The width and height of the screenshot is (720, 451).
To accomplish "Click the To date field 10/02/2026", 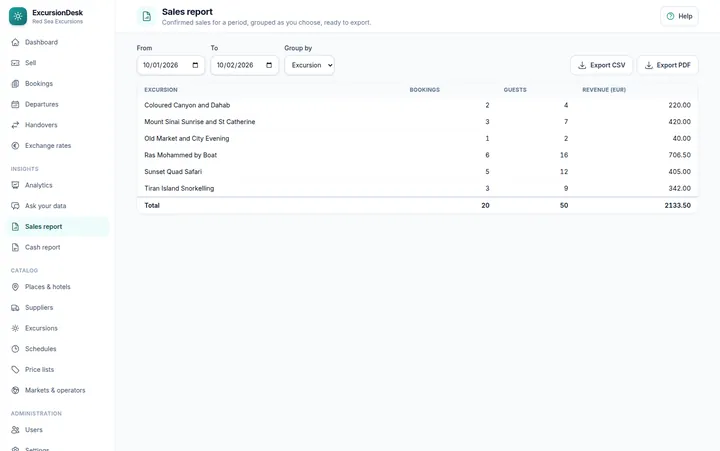I will tap(244, 65).
